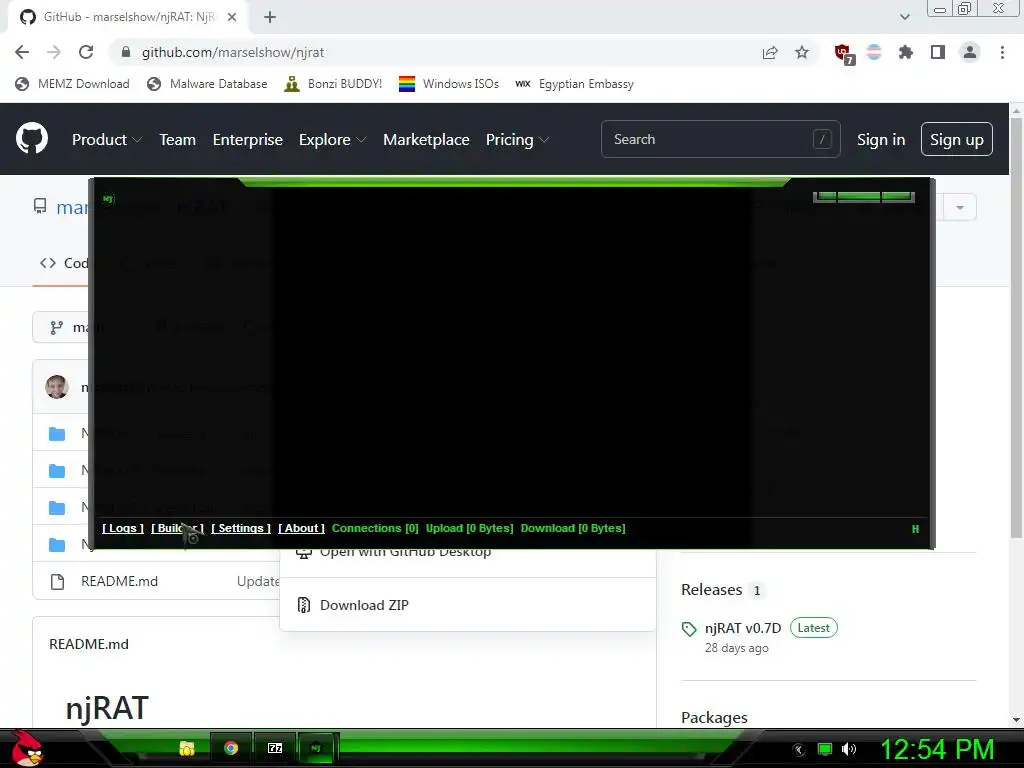Open the Team page
This screenshot has width=1024, height=768.
pos(178,140)
